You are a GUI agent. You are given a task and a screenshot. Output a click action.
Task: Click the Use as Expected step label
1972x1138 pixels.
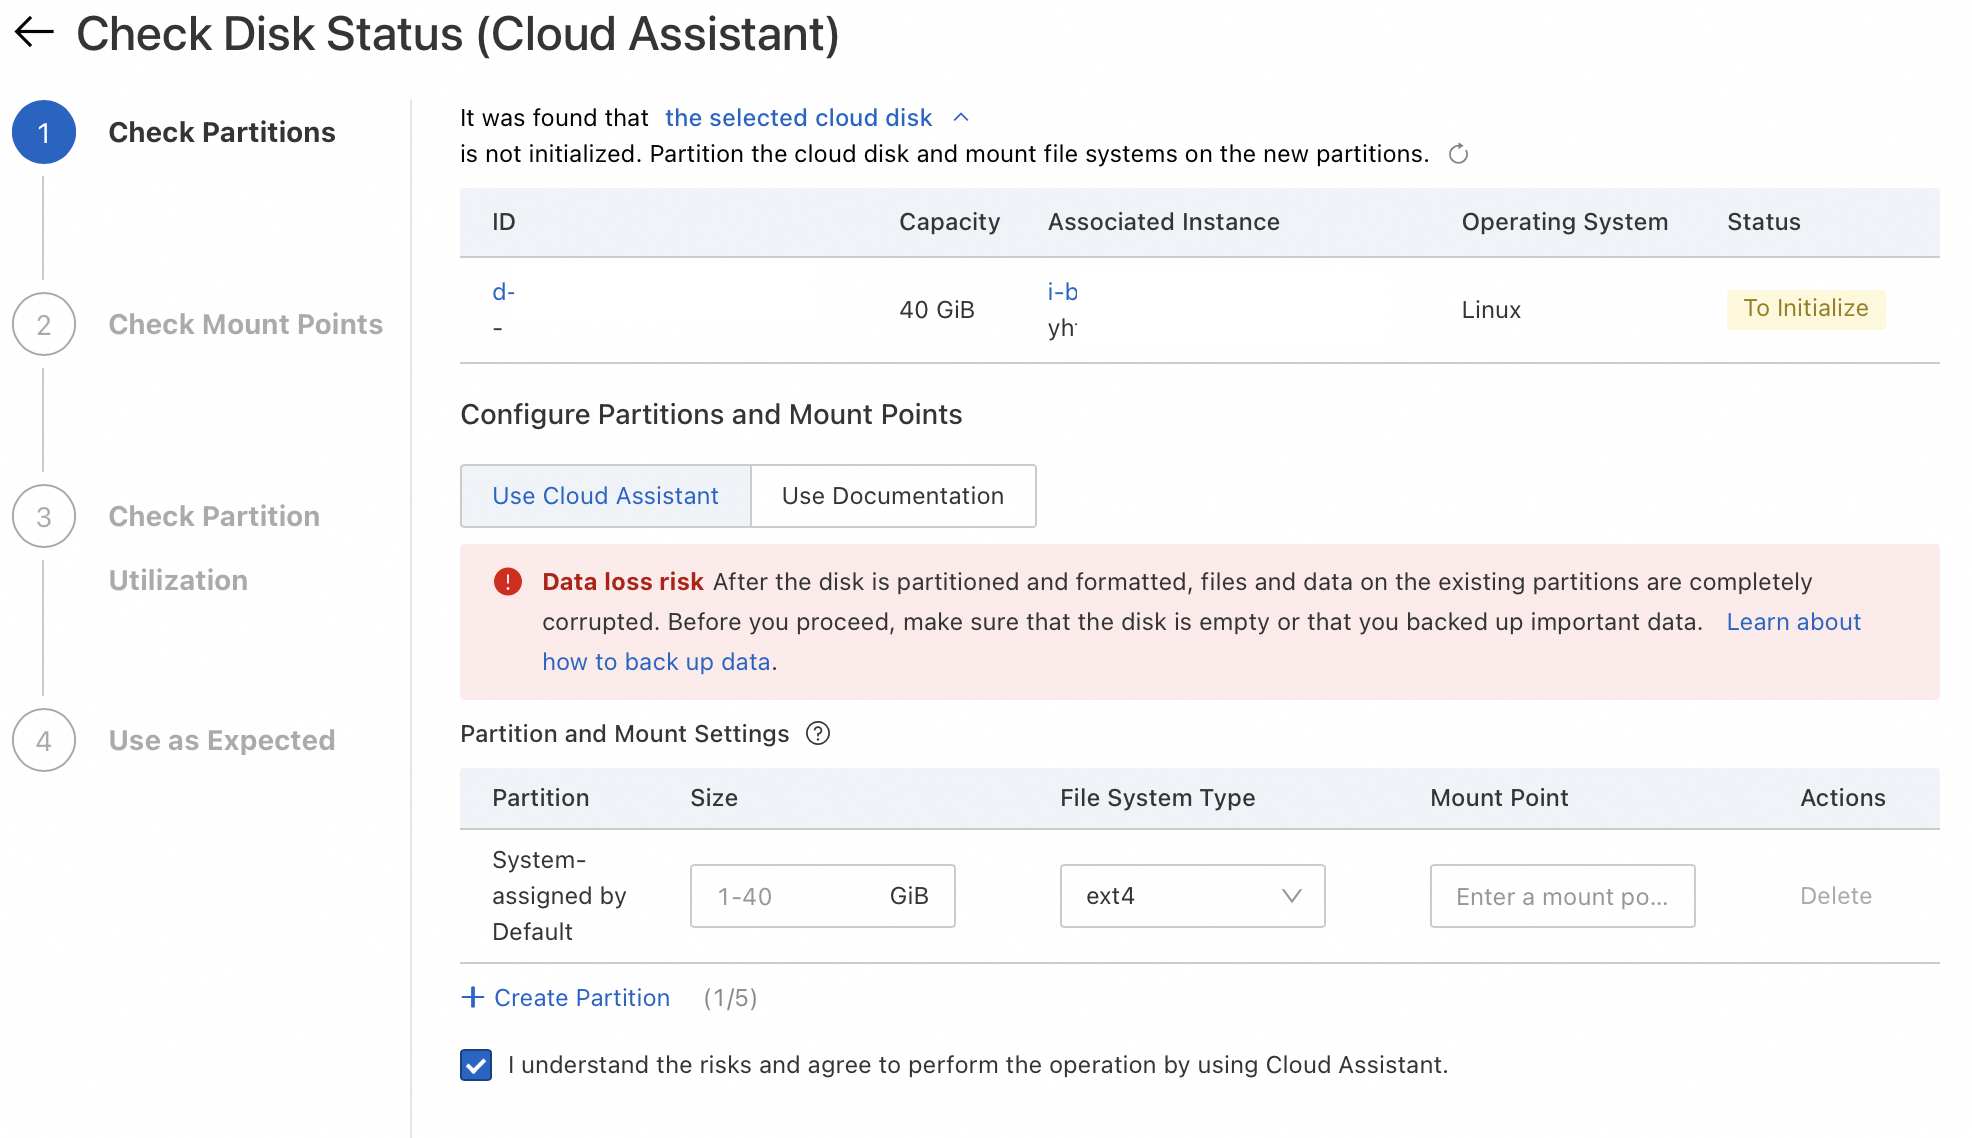click(222, 740)
